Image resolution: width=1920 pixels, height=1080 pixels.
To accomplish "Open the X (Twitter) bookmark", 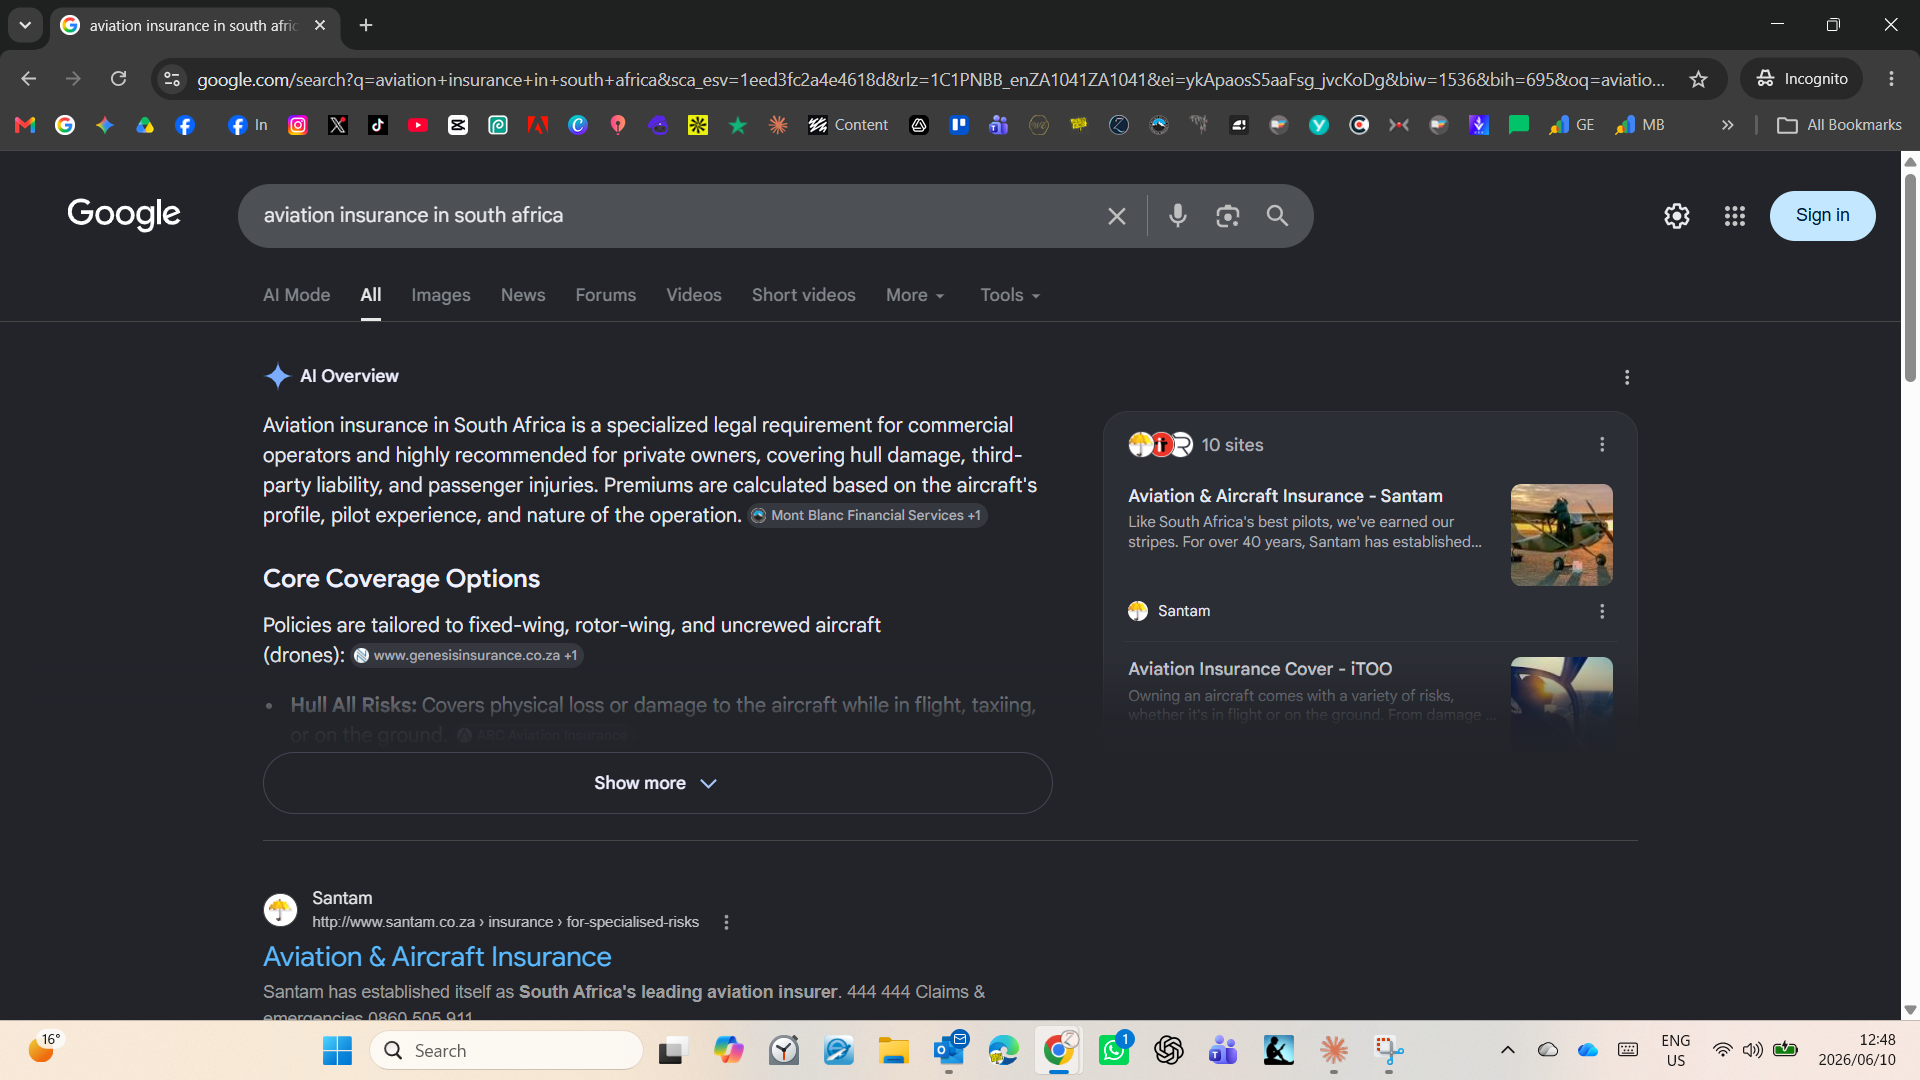I will (338, 125).
